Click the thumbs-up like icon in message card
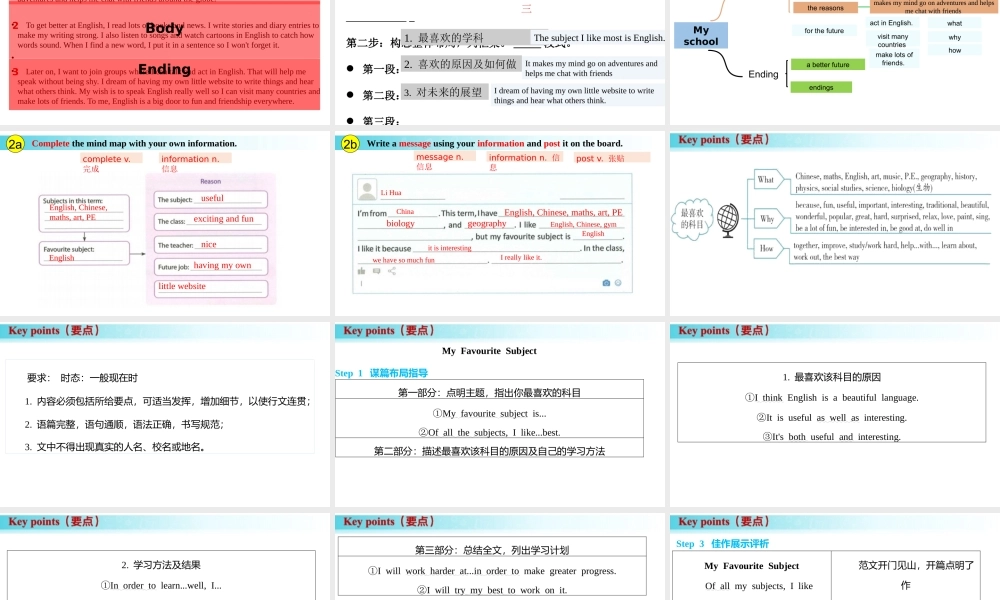 [x=362, y=271]
